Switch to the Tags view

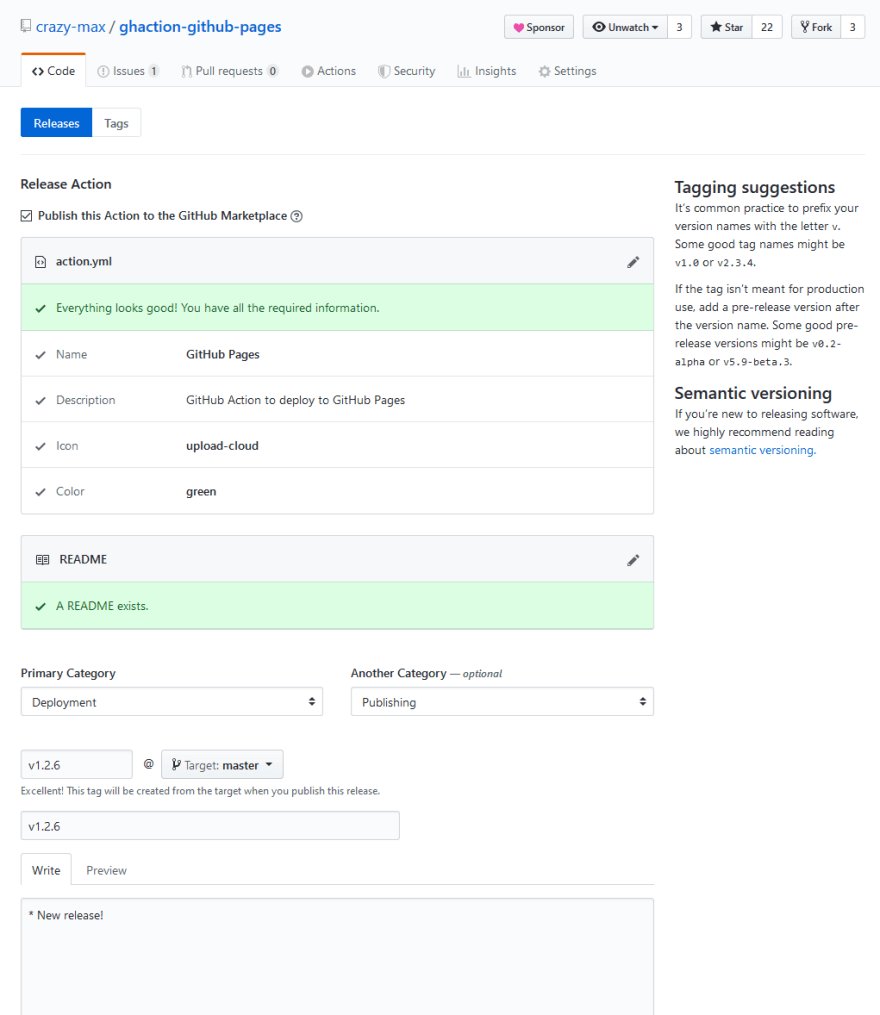(x=117, y=123)
